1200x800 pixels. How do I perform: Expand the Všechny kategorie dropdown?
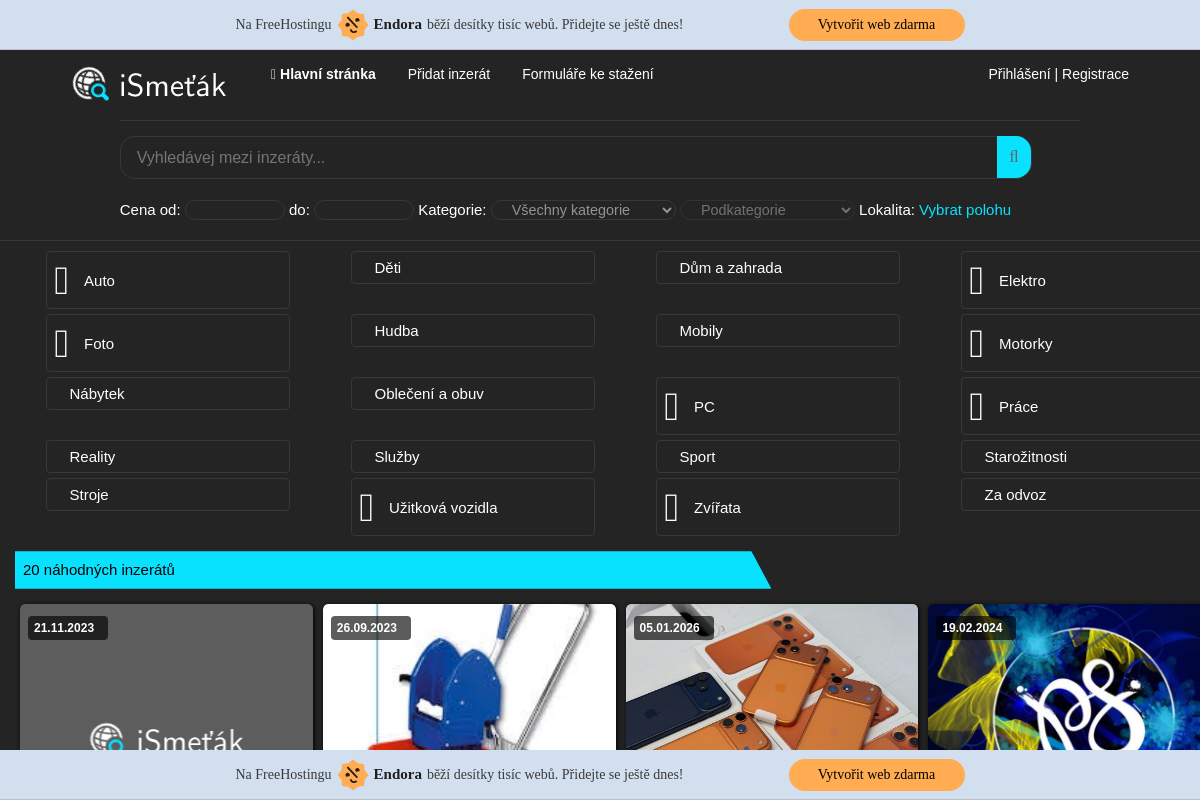pyautogui.click(x=583, y=210)
